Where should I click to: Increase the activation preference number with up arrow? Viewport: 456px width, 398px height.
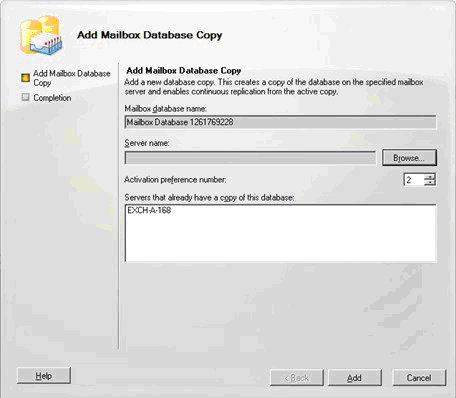click(430, 177)
